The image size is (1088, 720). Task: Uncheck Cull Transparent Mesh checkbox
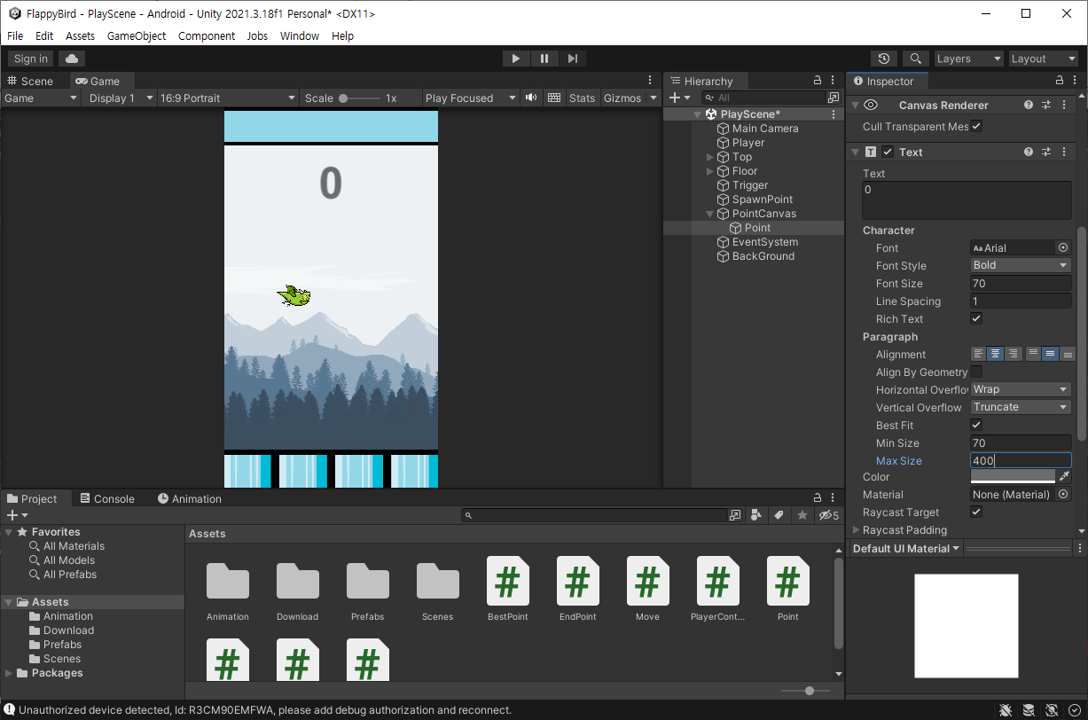point(976,126)
